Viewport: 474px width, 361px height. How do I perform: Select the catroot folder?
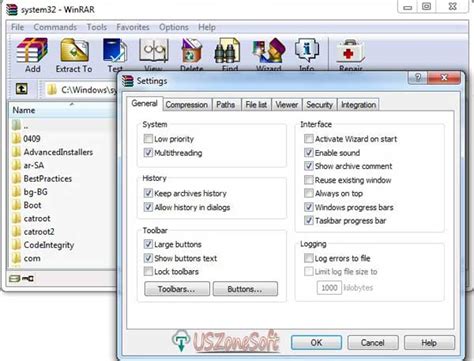31,218
